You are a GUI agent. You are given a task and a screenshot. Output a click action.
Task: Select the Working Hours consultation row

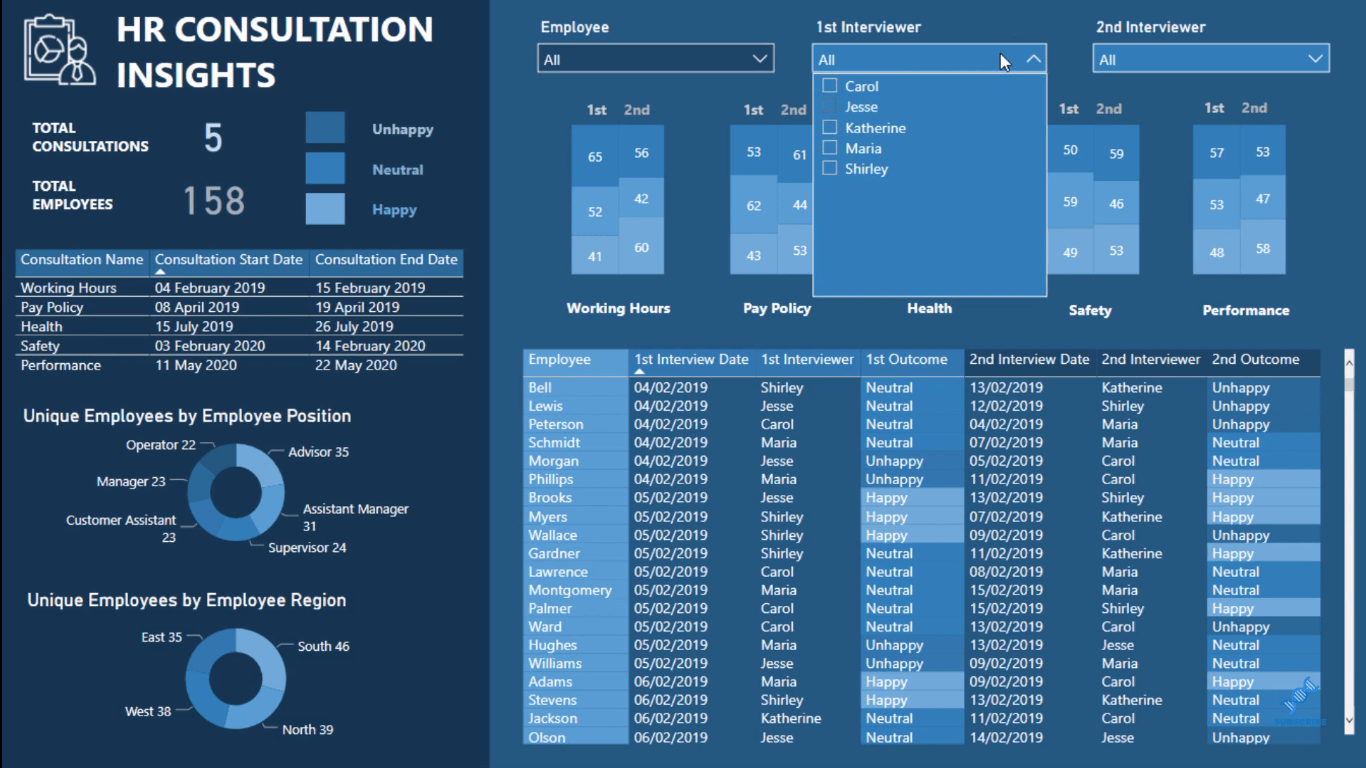pos(239,288)
